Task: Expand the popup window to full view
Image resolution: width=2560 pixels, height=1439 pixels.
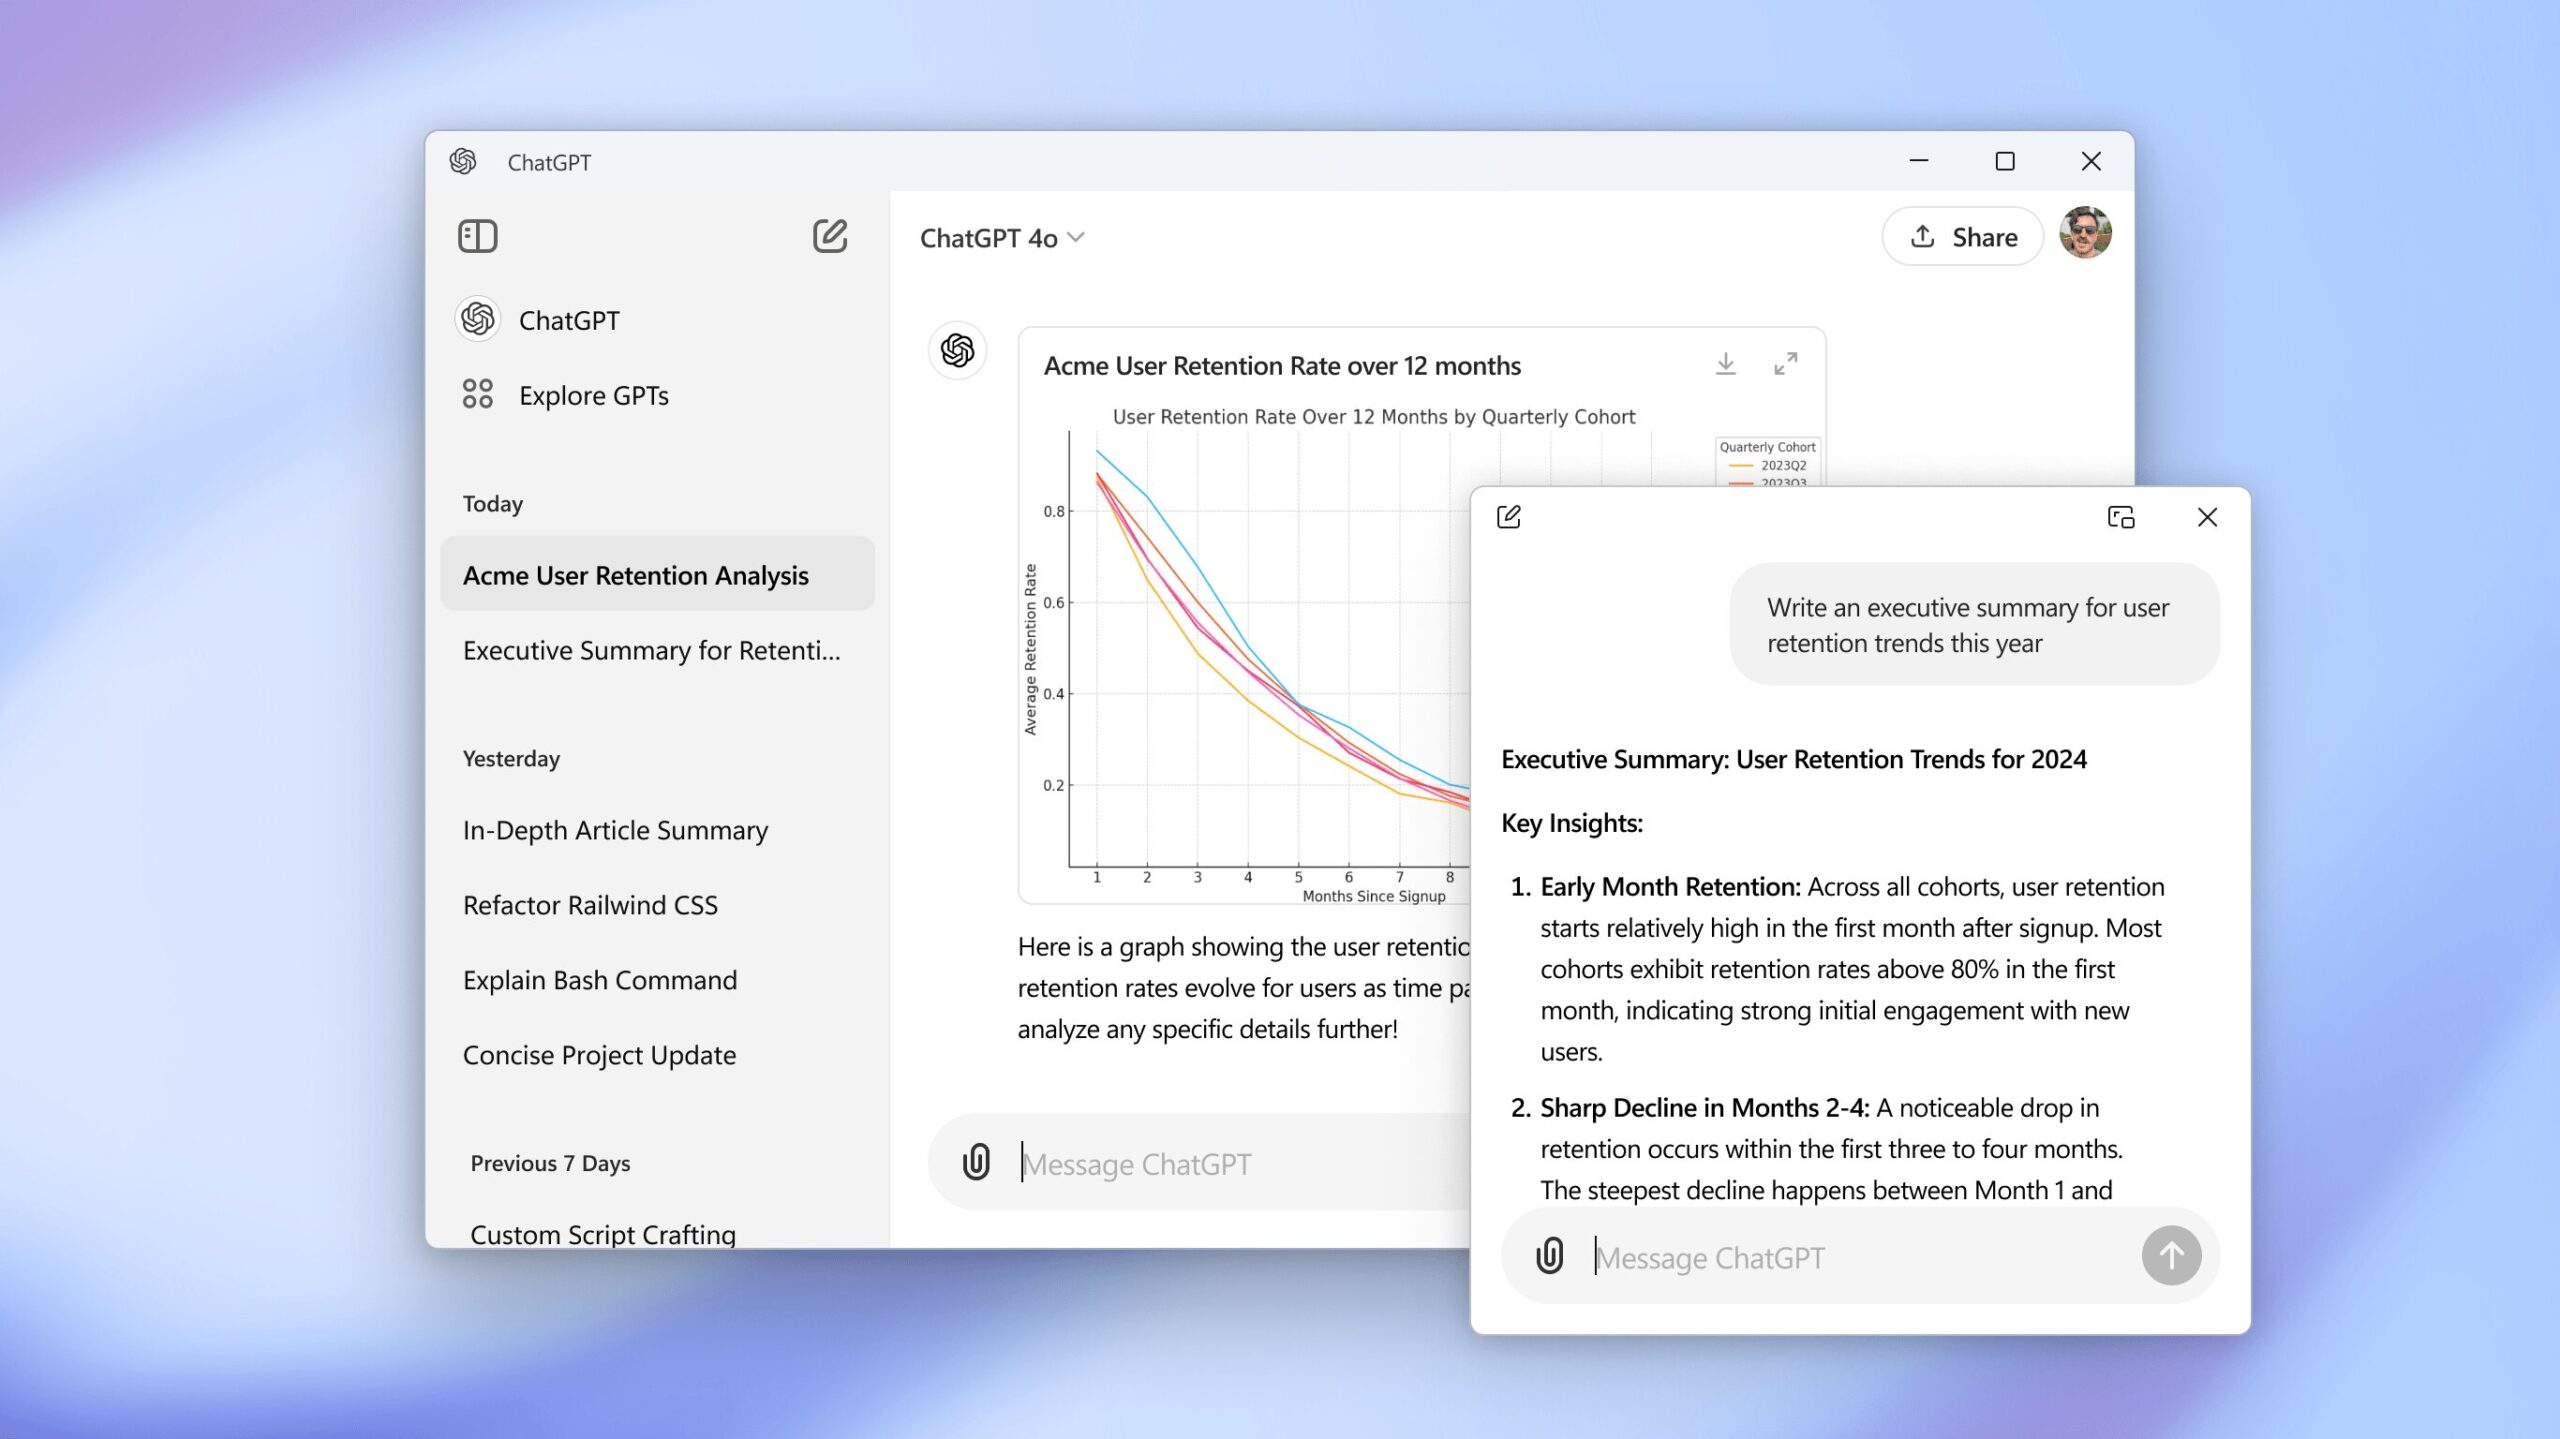Action: [2120, 515]
